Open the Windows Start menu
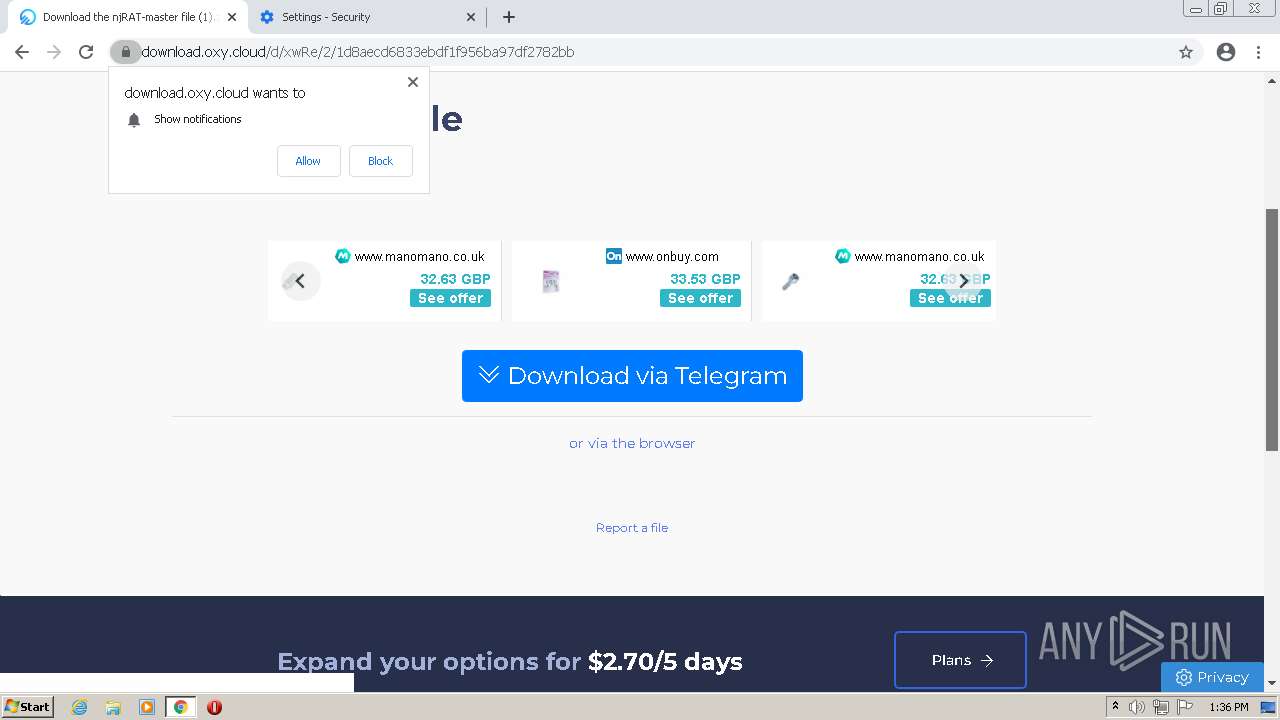This screenshot has height=720, width=1280. (x=27, y=707)
